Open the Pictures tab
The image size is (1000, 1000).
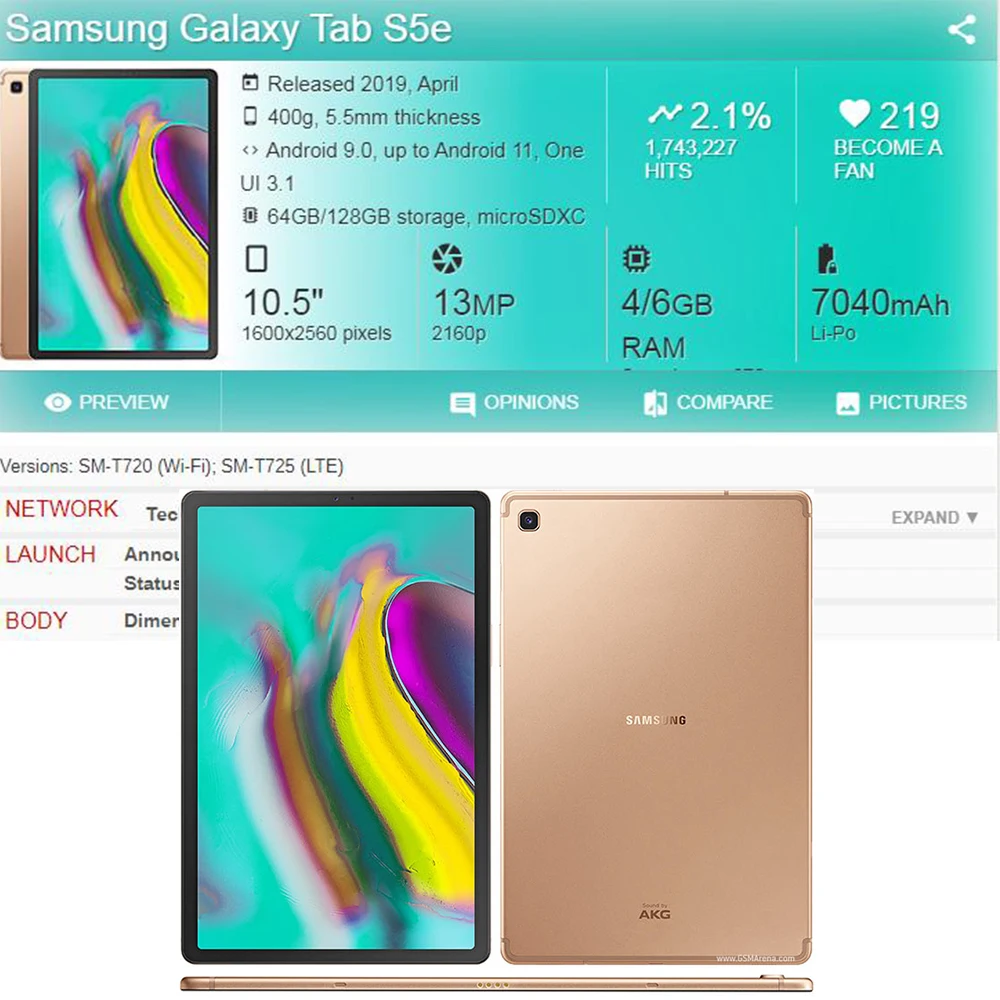(901, 403)
